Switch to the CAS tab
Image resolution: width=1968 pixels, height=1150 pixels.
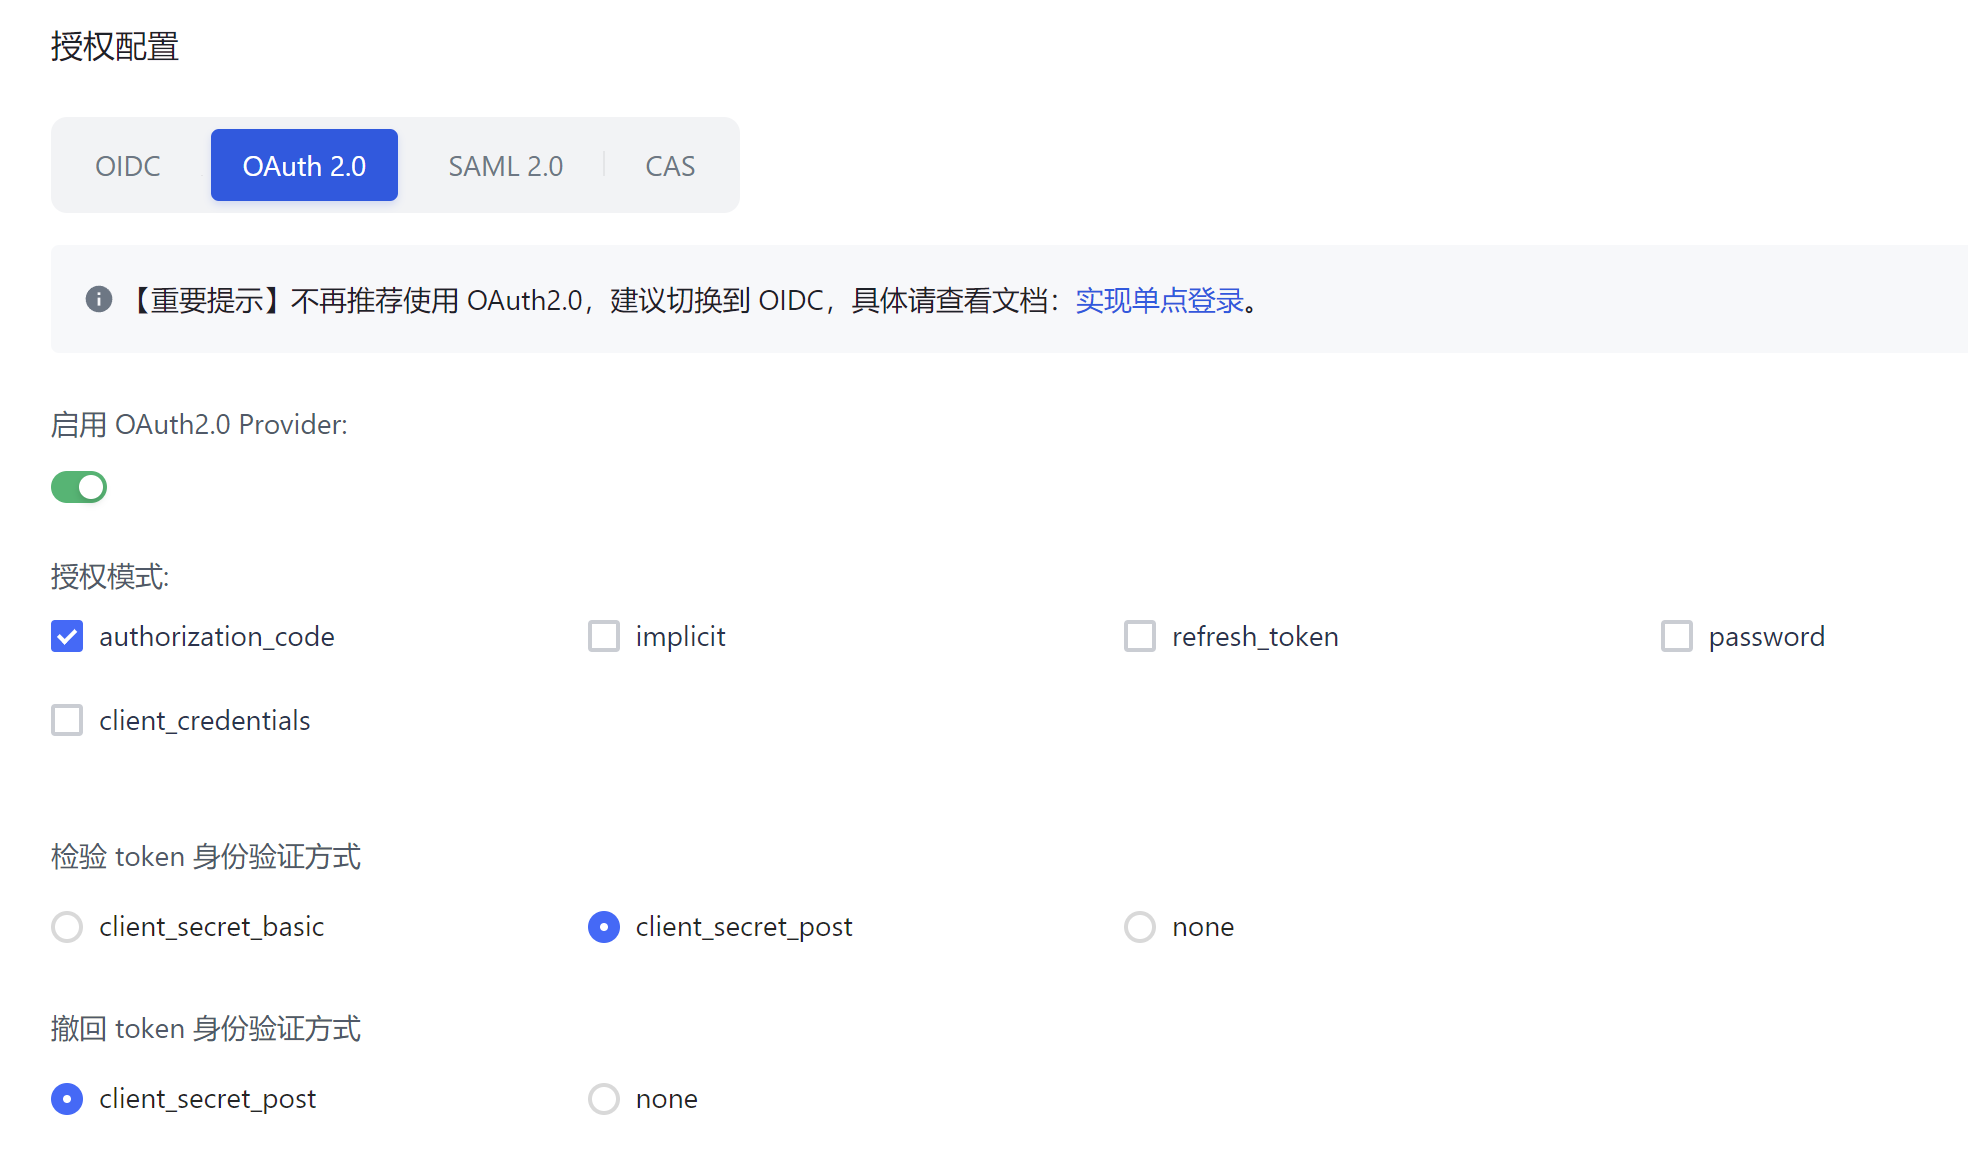click(669, 165)
